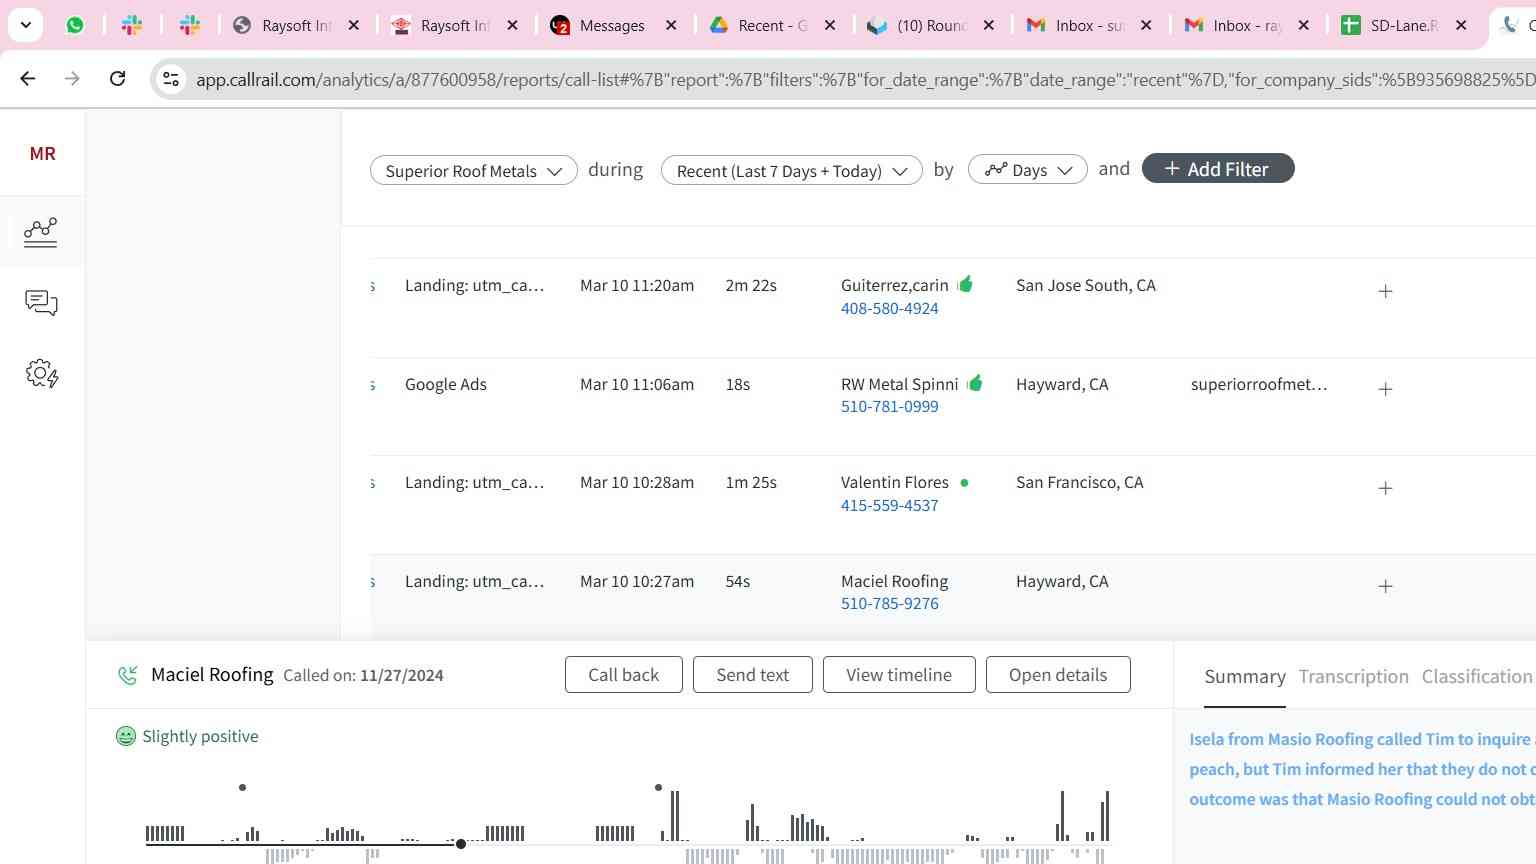1536x864 pixels.
Task: Click the Add Filter button
Action: pyautogui.click(x=1217, y=169)
